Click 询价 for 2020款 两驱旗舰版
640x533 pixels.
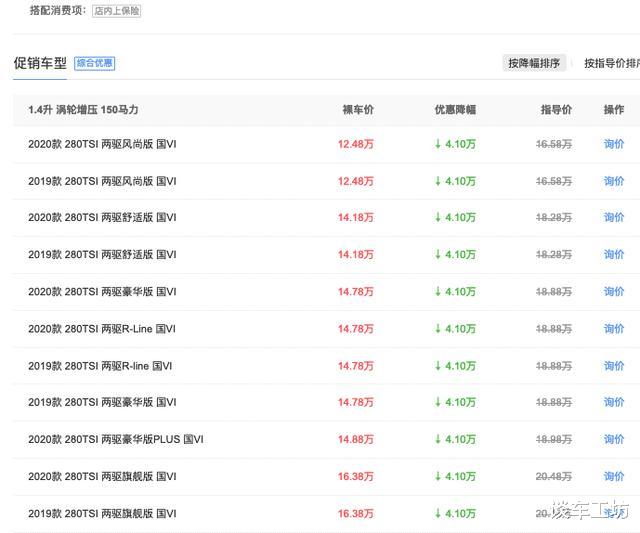point(614,477)
